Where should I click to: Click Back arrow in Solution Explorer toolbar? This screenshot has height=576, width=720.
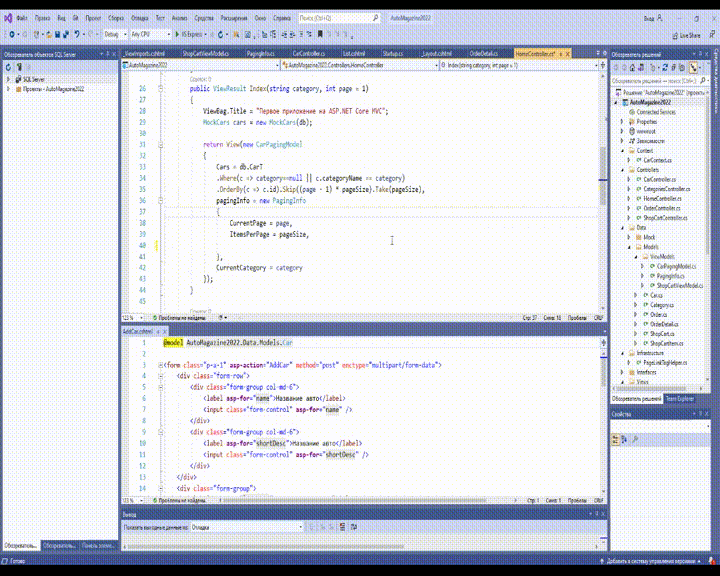(x=615, y=68)
